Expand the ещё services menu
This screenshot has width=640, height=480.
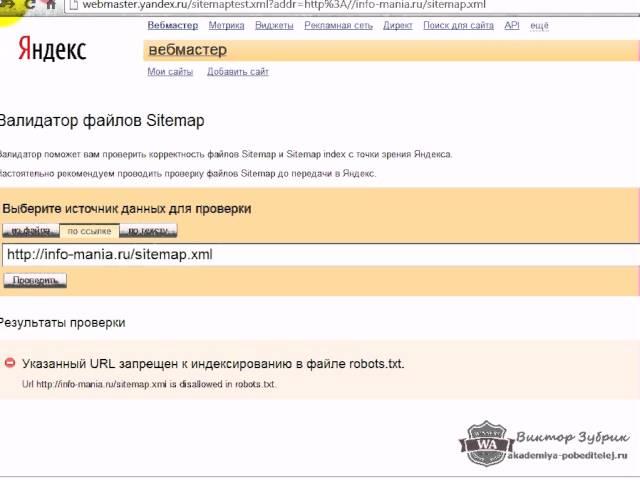[539, 26]
